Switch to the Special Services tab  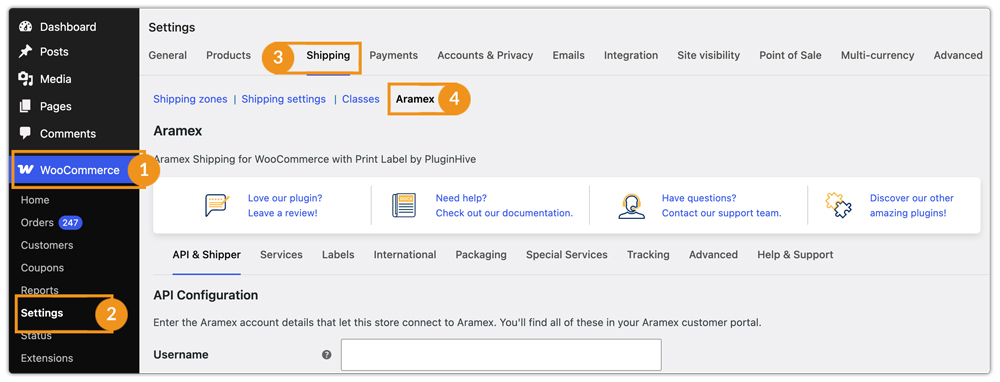(x=567, y=254)
